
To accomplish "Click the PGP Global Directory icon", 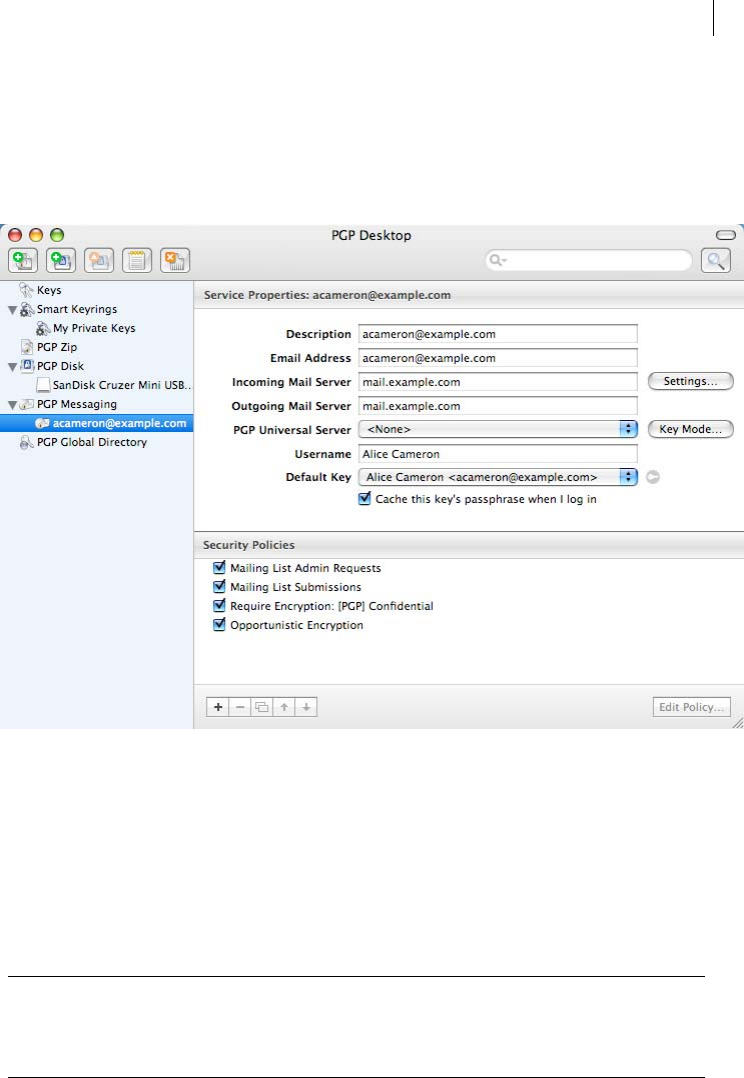I will coord(27,442).
